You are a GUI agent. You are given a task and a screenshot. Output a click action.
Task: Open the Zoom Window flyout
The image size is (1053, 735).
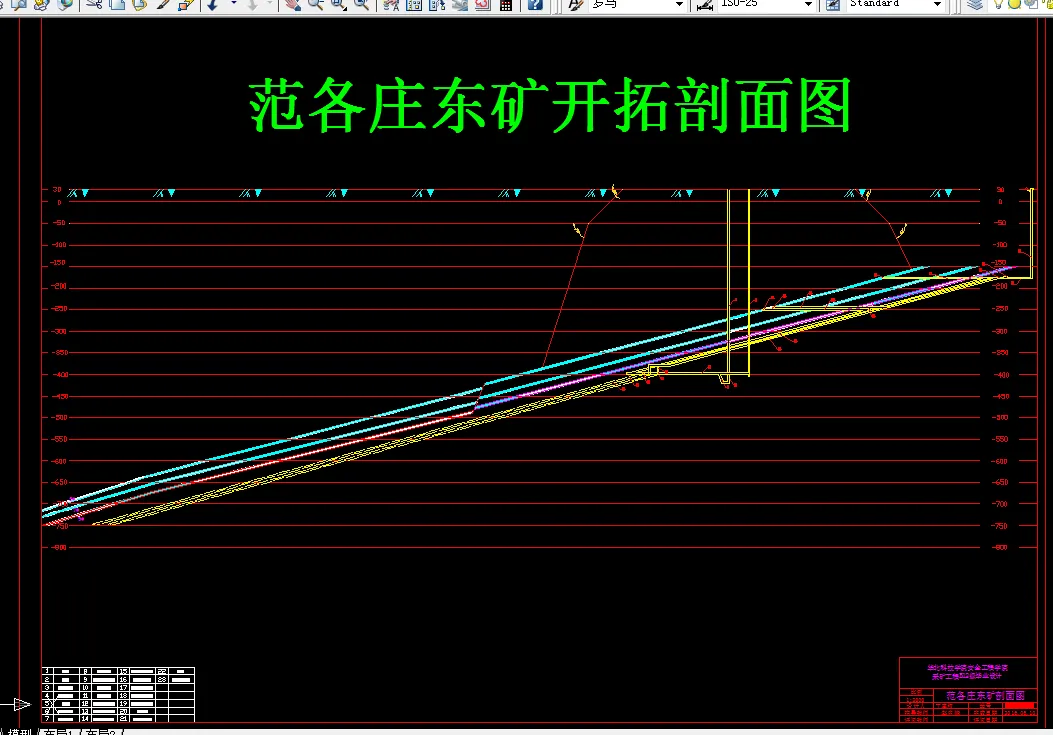coord(338,5)
